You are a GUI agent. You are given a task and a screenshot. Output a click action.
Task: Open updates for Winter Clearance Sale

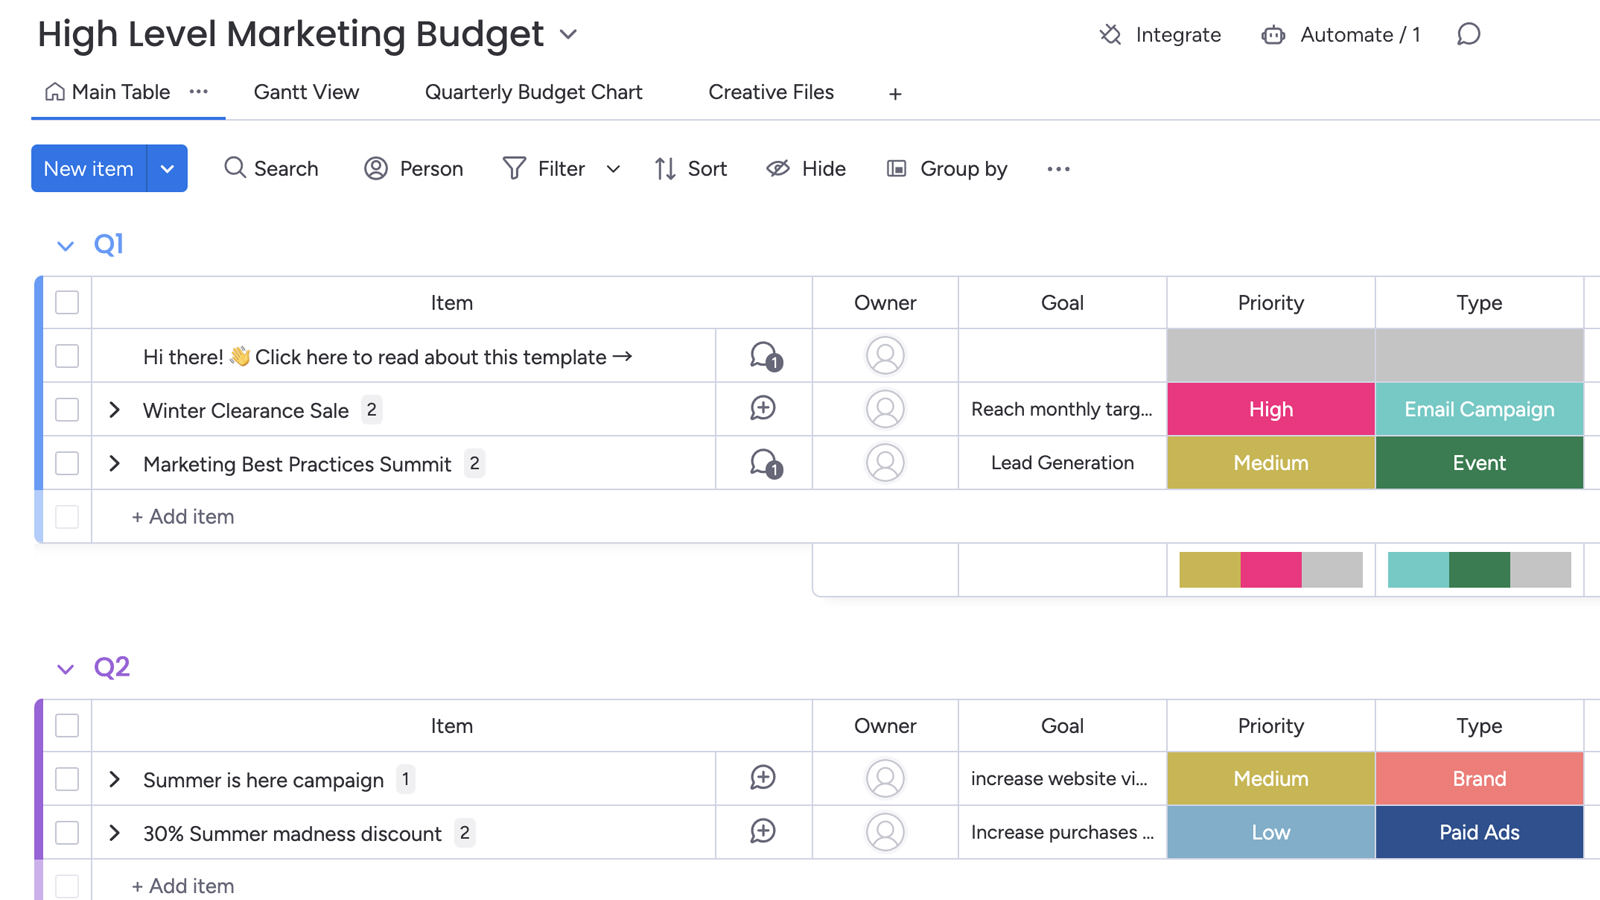[x=763, y=409]
